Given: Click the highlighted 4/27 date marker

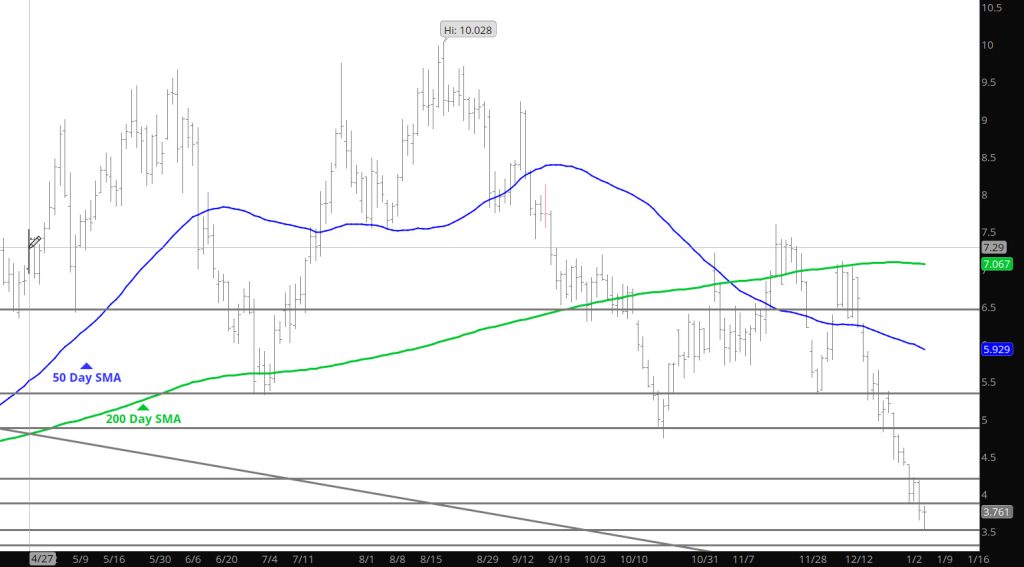Looking at the screenshot, I should [x=41, y=558].
